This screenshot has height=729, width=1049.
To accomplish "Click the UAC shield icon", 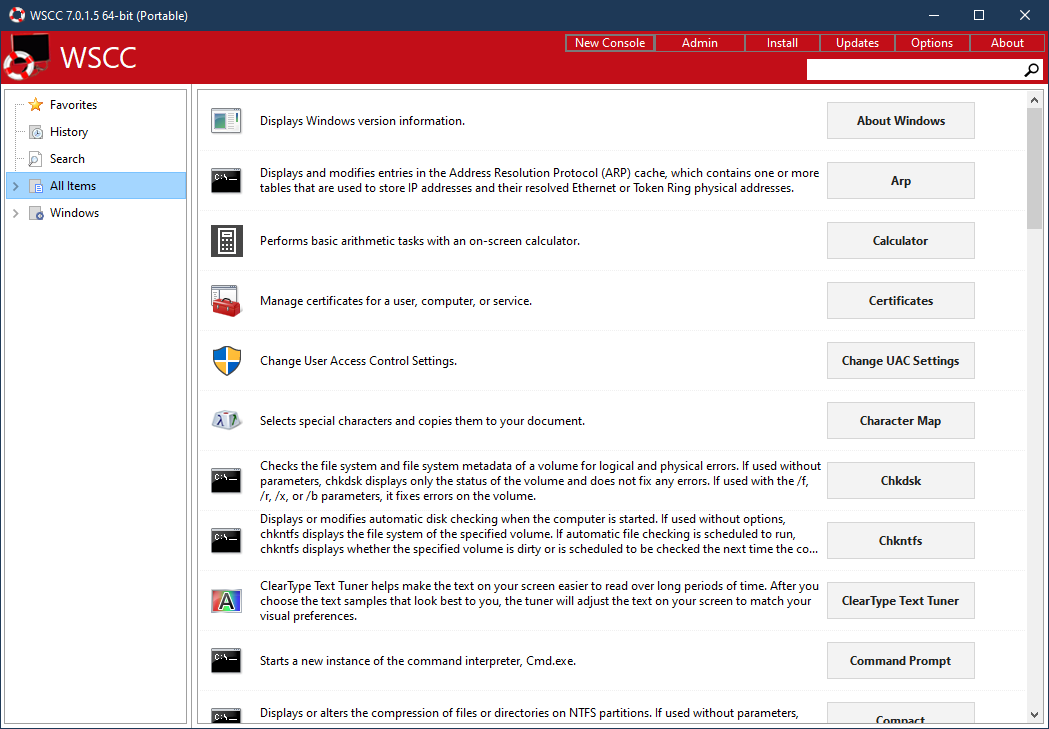I will point(226,360).
